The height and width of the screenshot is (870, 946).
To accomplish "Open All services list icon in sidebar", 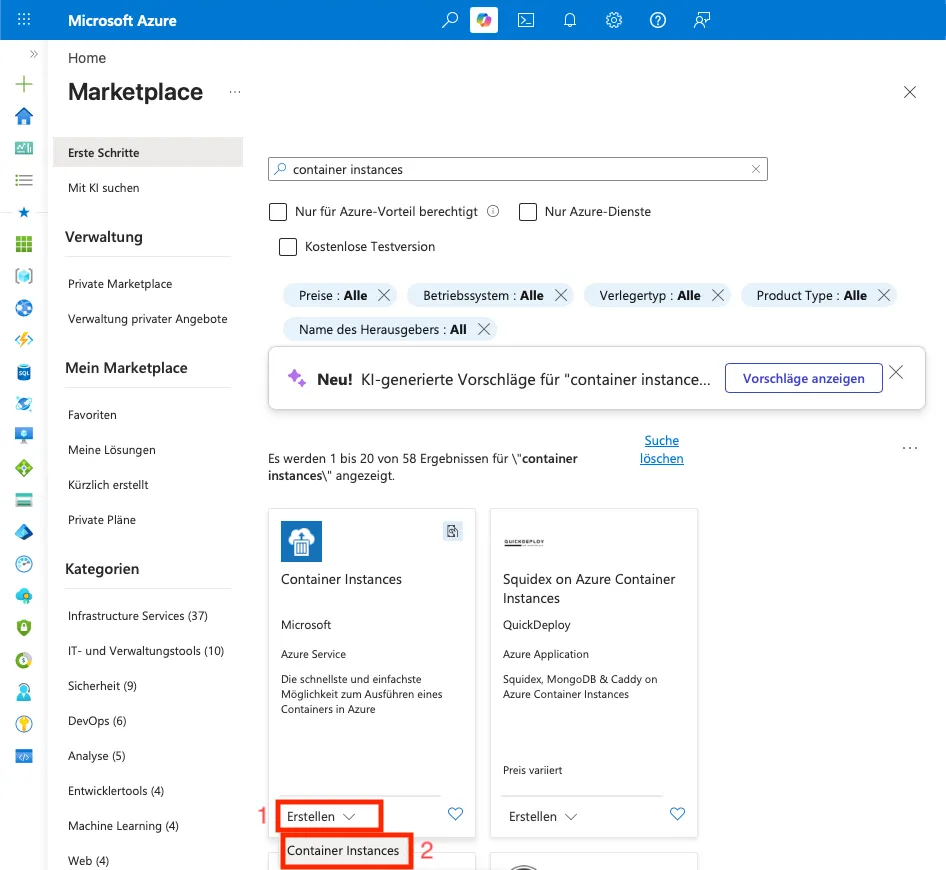I will (24, 180).
